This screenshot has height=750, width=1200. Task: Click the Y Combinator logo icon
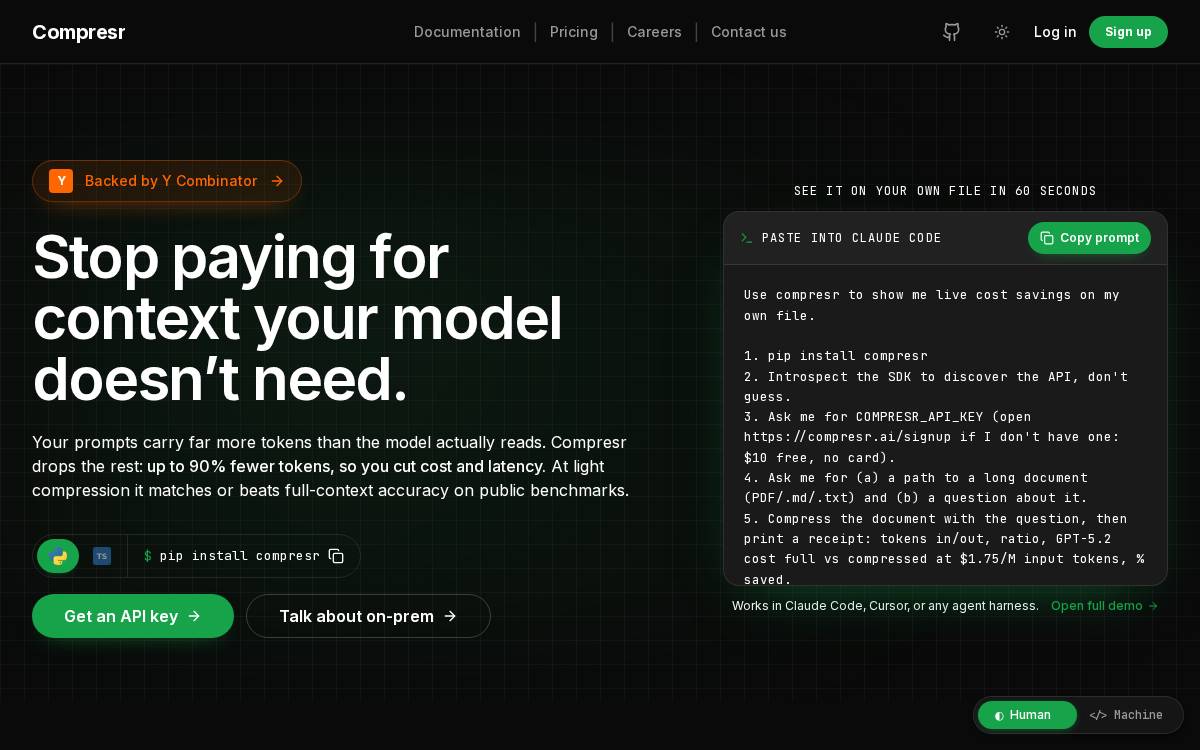61,181
